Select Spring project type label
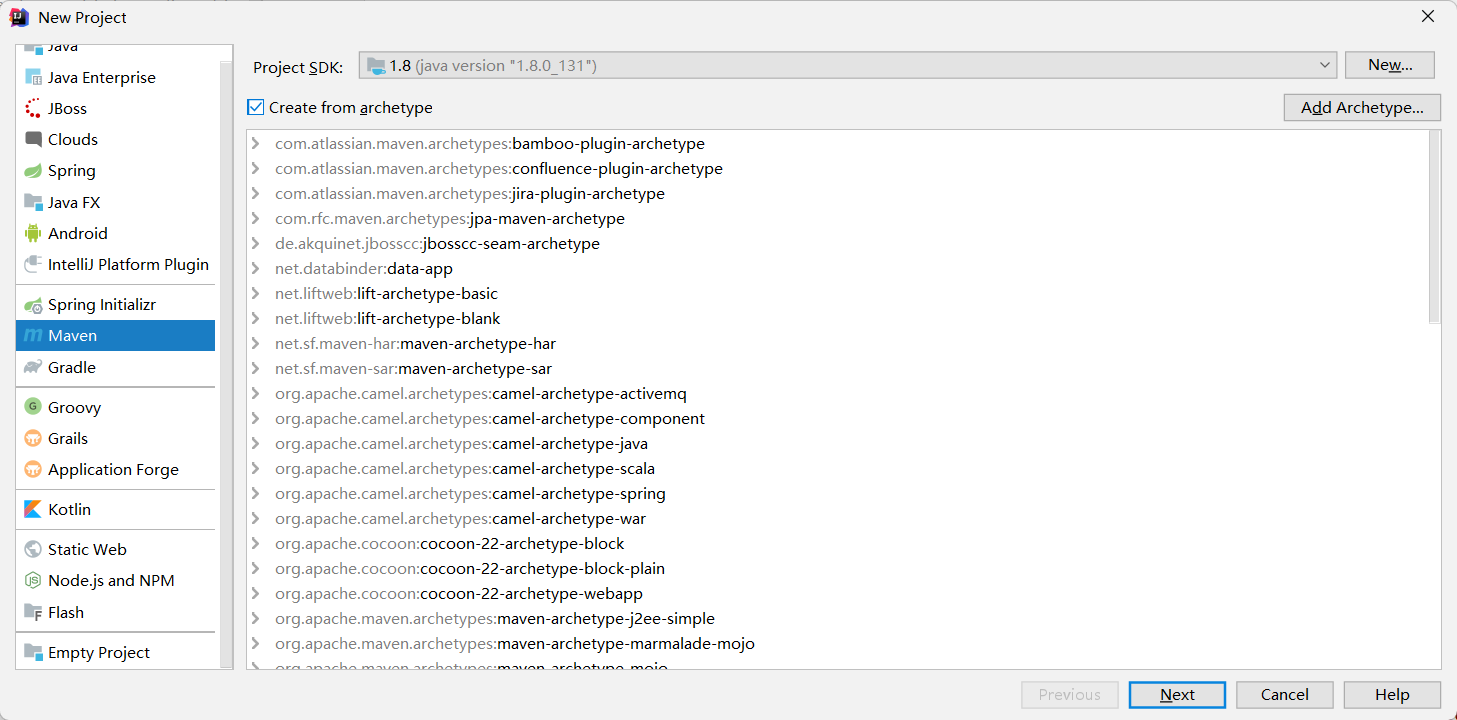Viewport: 1457px width, 720px height. [72, 171]
